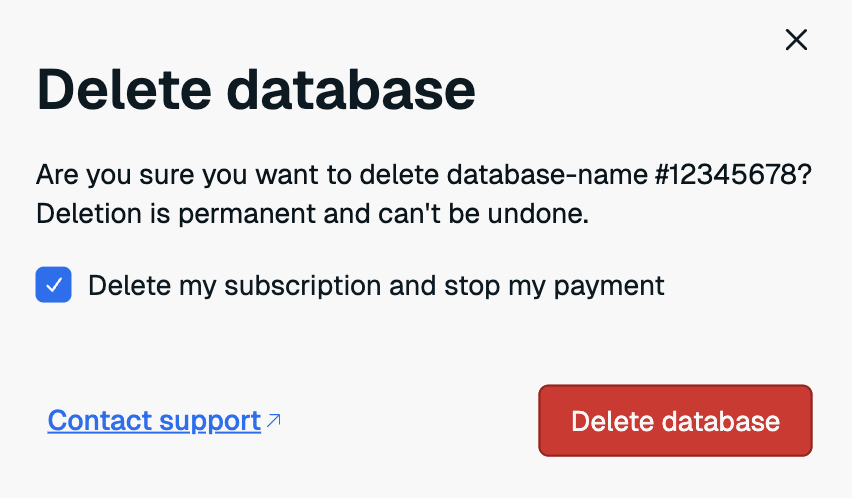
Task: Click the external link arrow icon
Action: [x=273, y=421]
